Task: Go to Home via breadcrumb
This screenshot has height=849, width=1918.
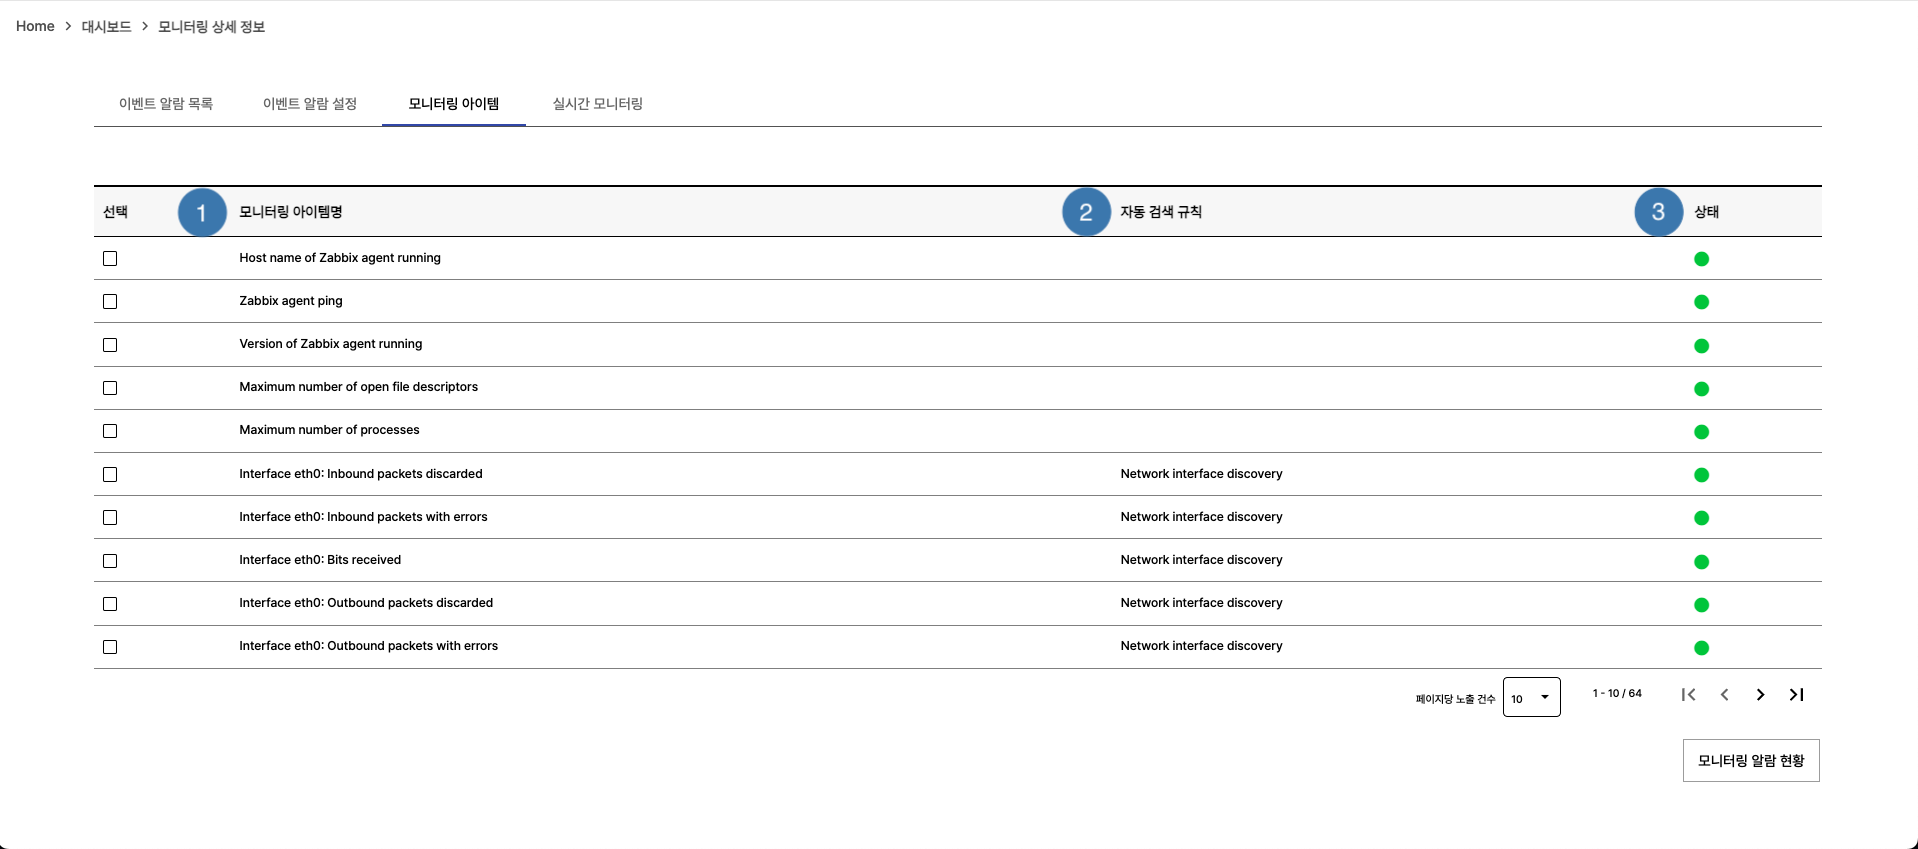Action: click(35, 27)
